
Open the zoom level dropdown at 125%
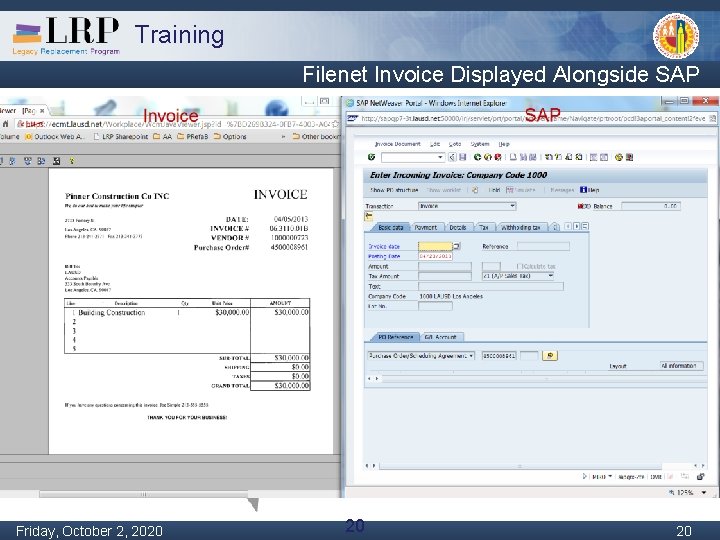click(x=704, y=492)
